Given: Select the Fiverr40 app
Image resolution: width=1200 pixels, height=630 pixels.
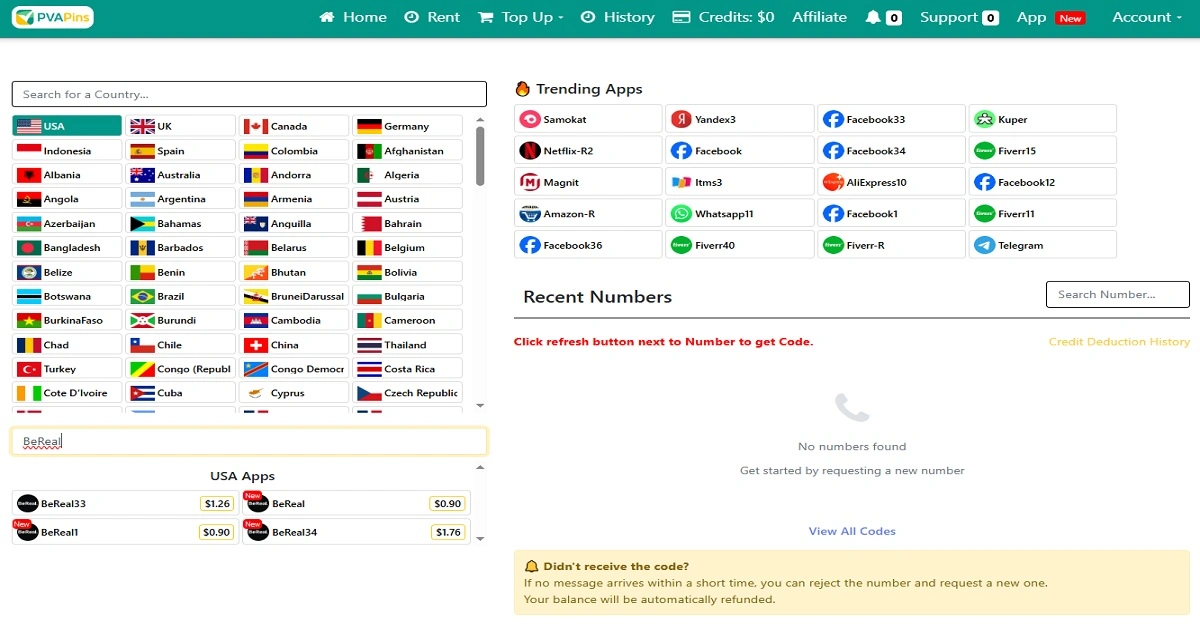Looking at the screenshot, I should [x=739, y=245].
